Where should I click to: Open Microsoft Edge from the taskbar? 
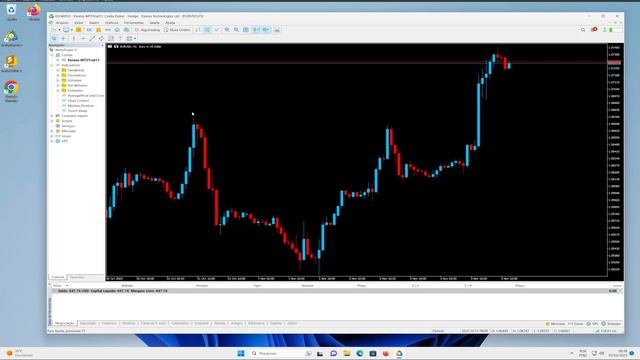point(360,353)
